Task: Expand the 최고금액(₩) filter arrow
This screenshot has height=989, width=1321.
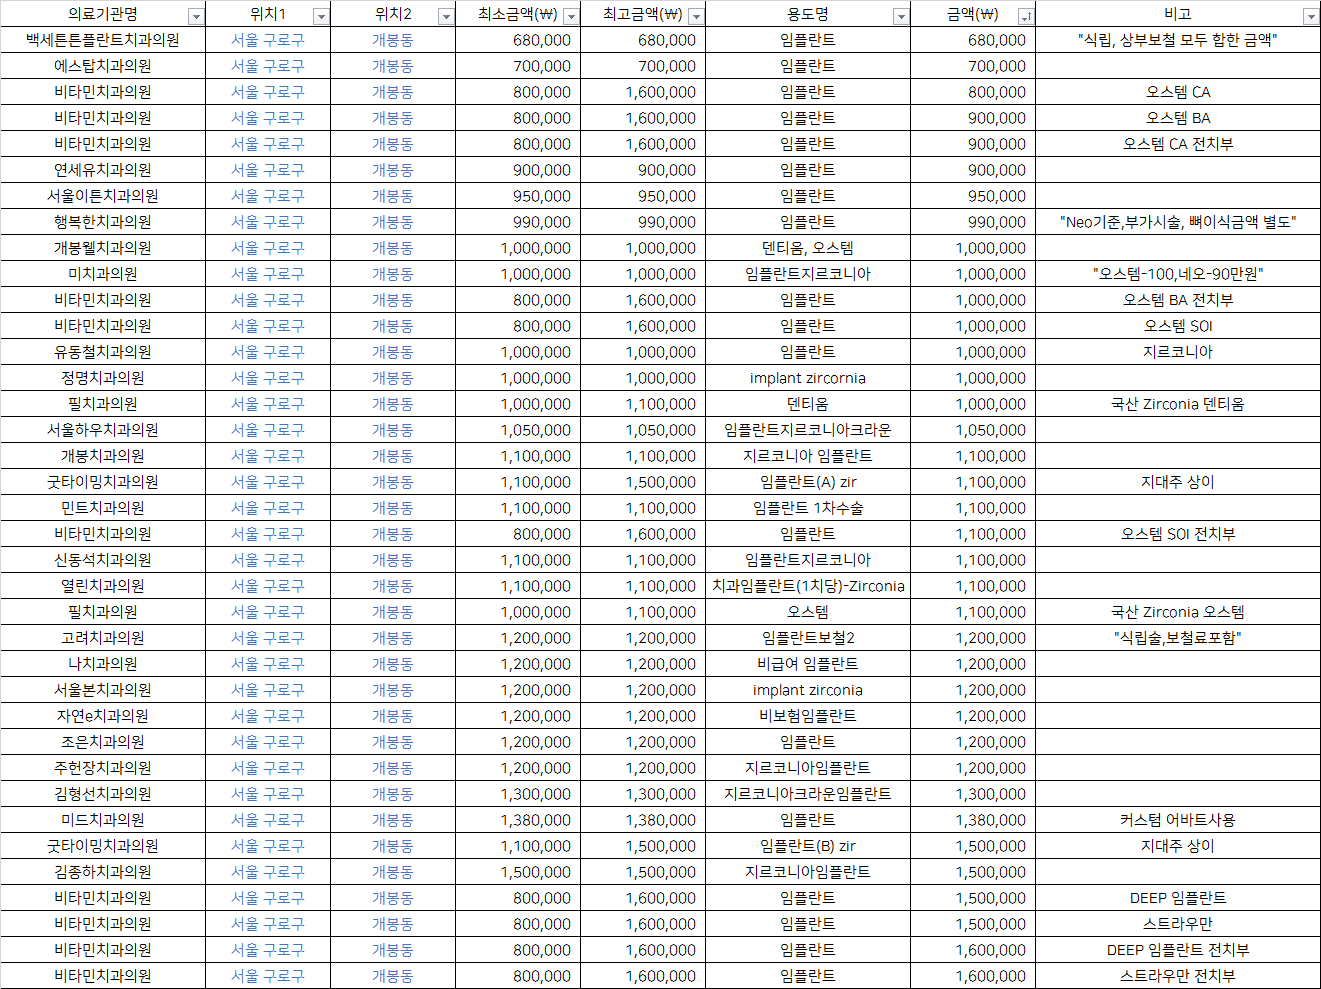Action: [x=696, y=16]
